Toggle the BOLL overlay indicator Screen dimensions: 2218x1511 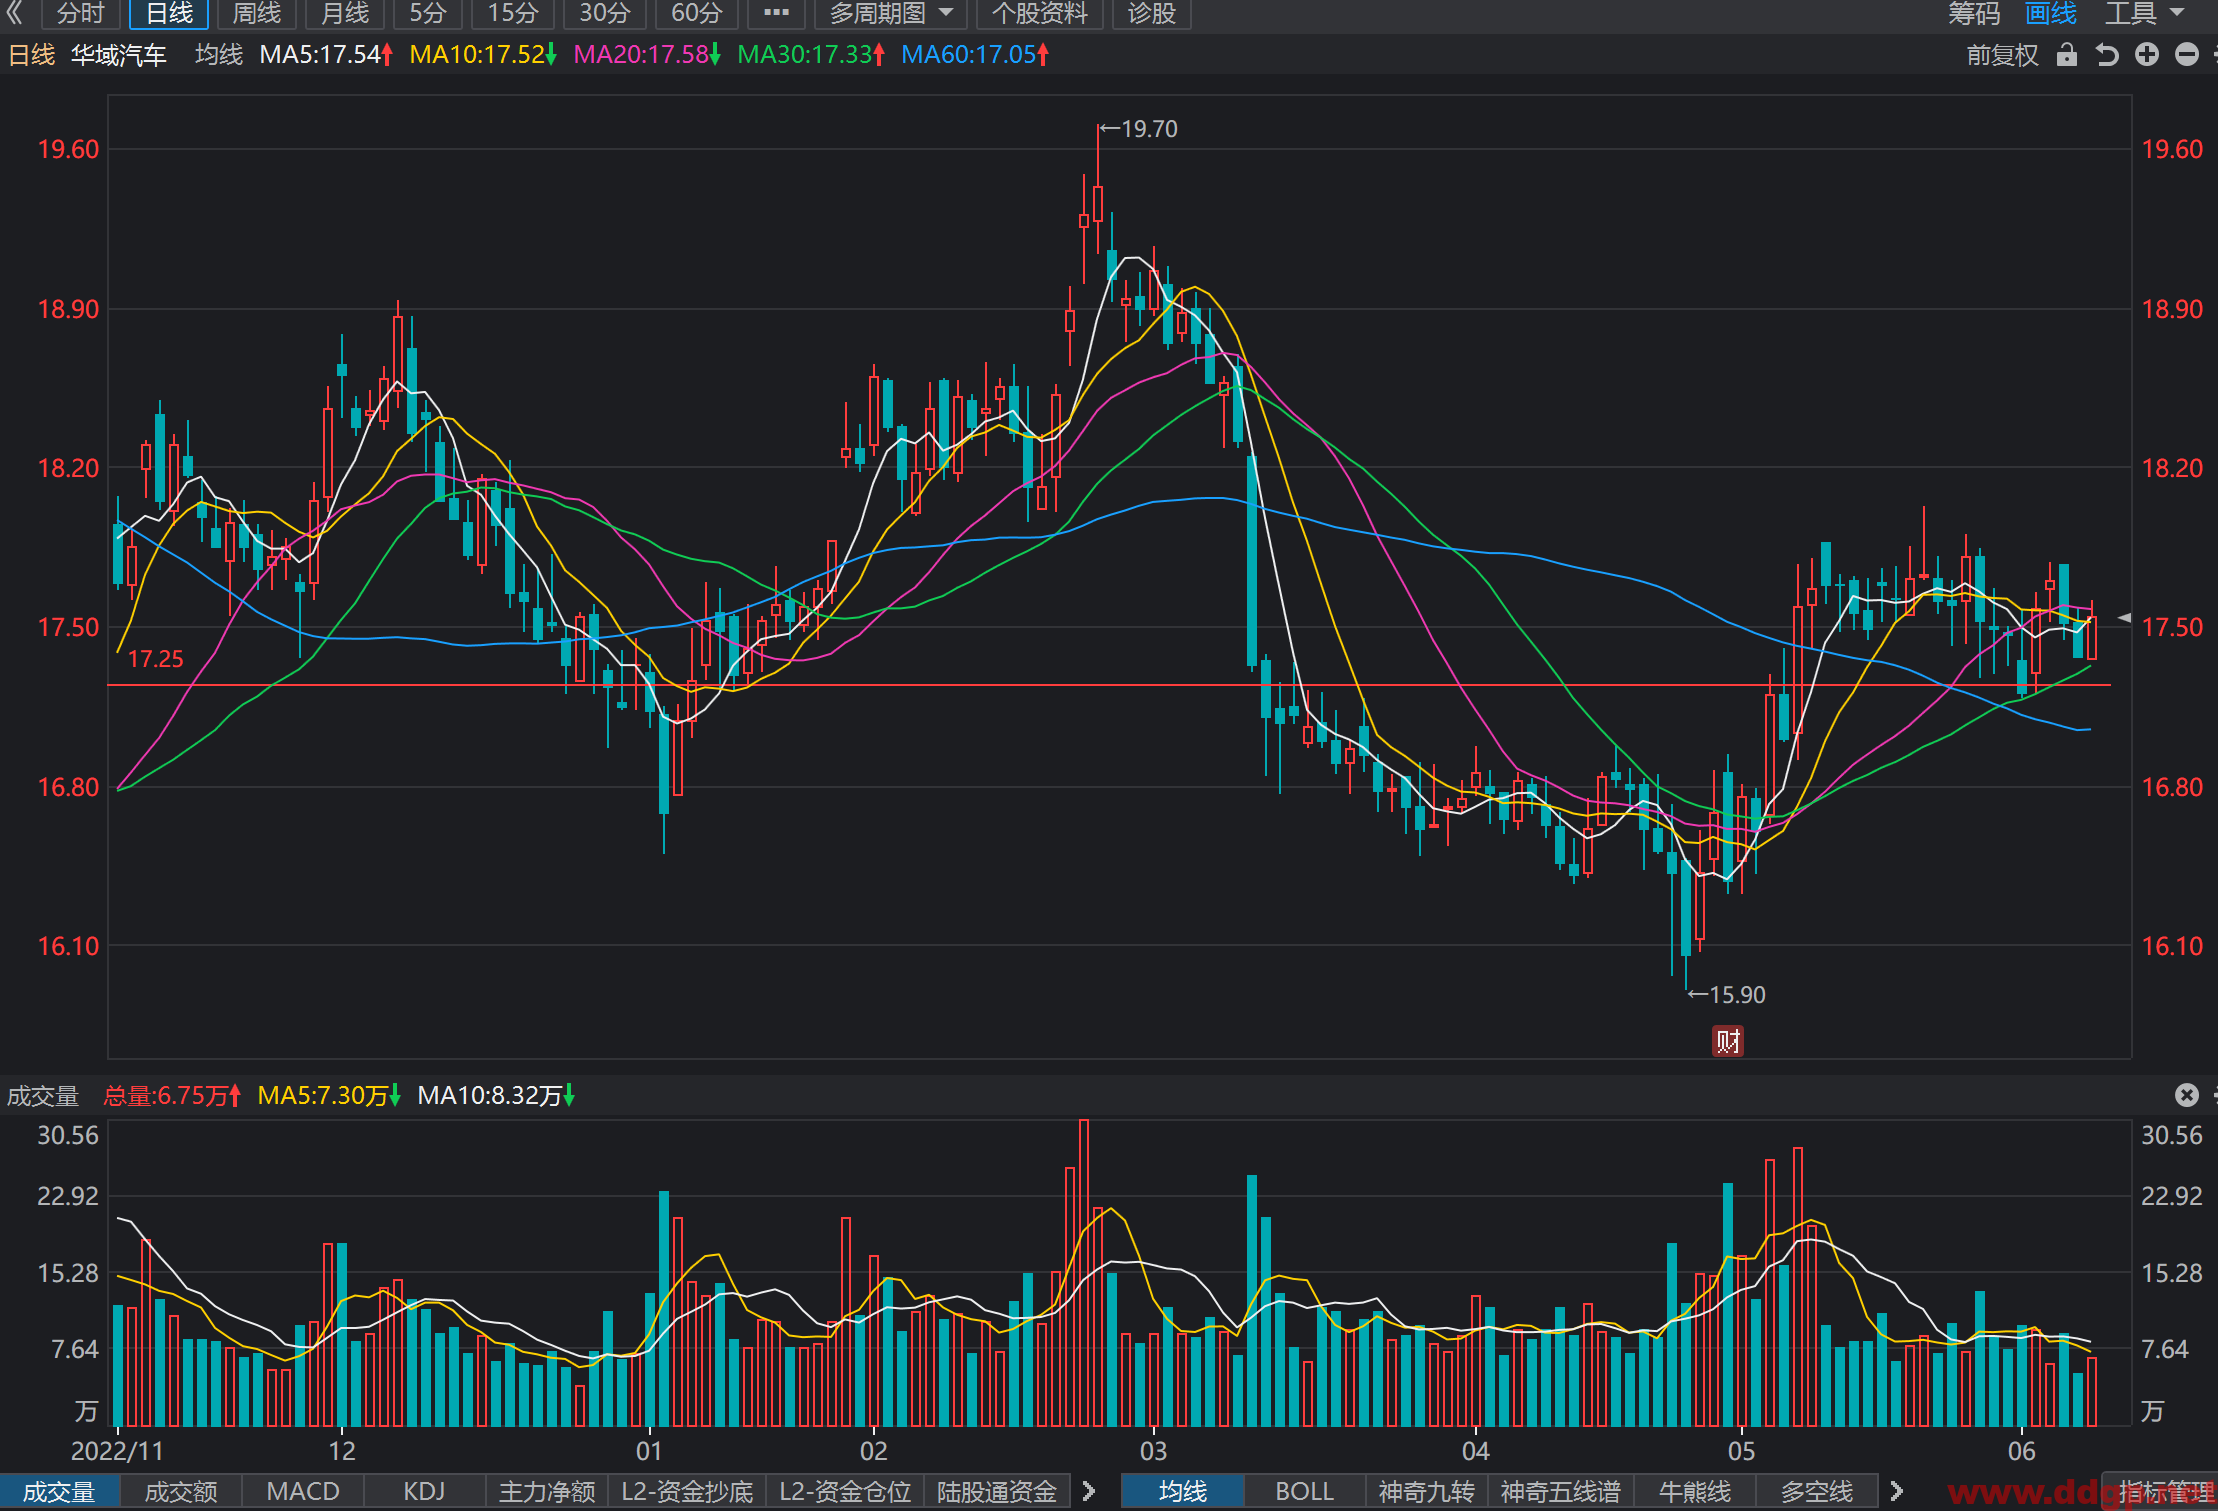click(1304, 1491)
